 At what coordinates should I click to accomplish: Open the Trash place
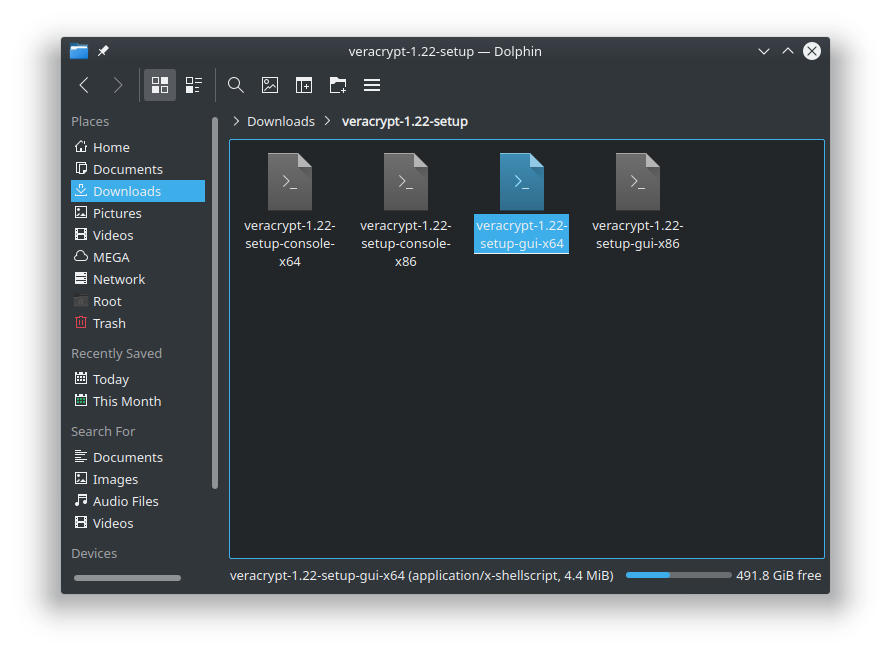[x=138, y=323]
